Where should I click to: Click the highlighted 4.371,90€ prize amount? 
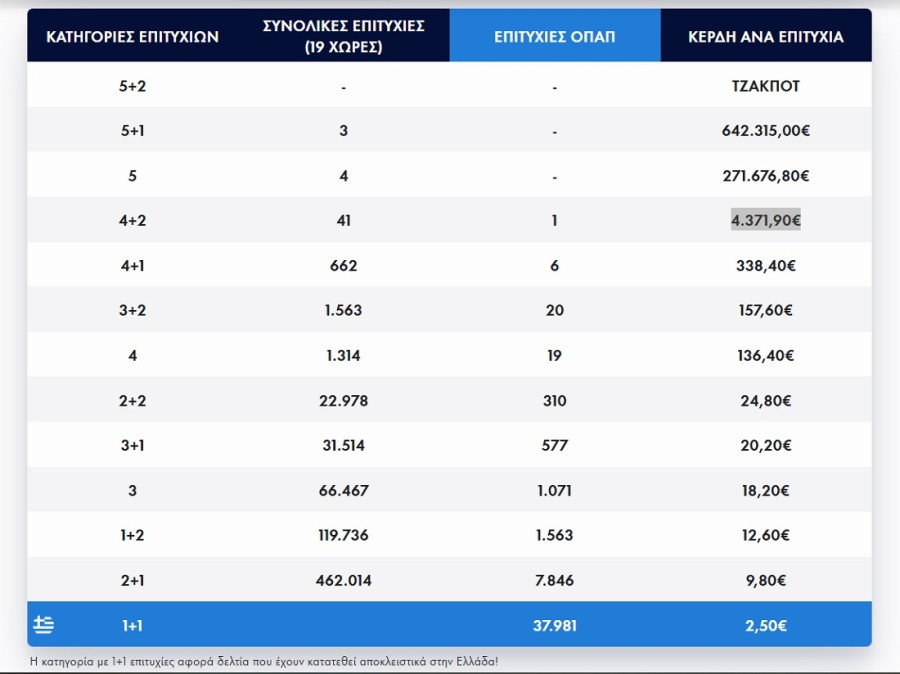765,221
